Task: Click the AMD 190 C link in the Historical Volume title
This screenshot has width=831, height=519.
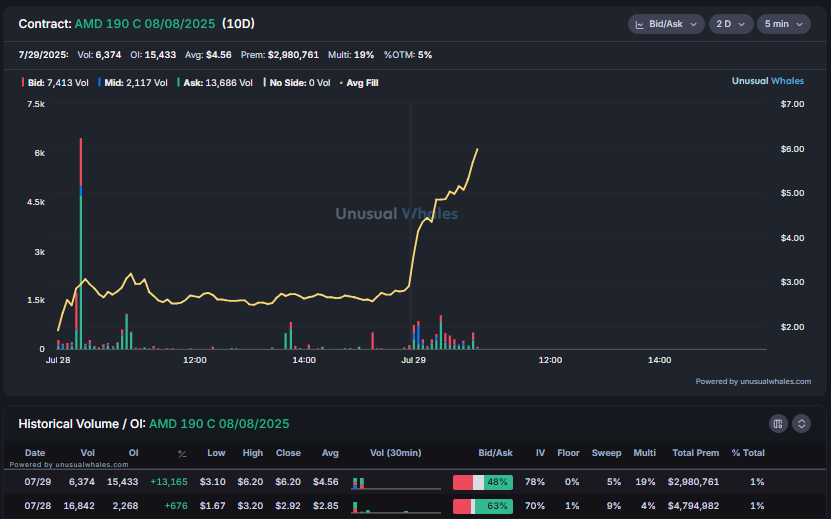Action: (x=219, y=424)
